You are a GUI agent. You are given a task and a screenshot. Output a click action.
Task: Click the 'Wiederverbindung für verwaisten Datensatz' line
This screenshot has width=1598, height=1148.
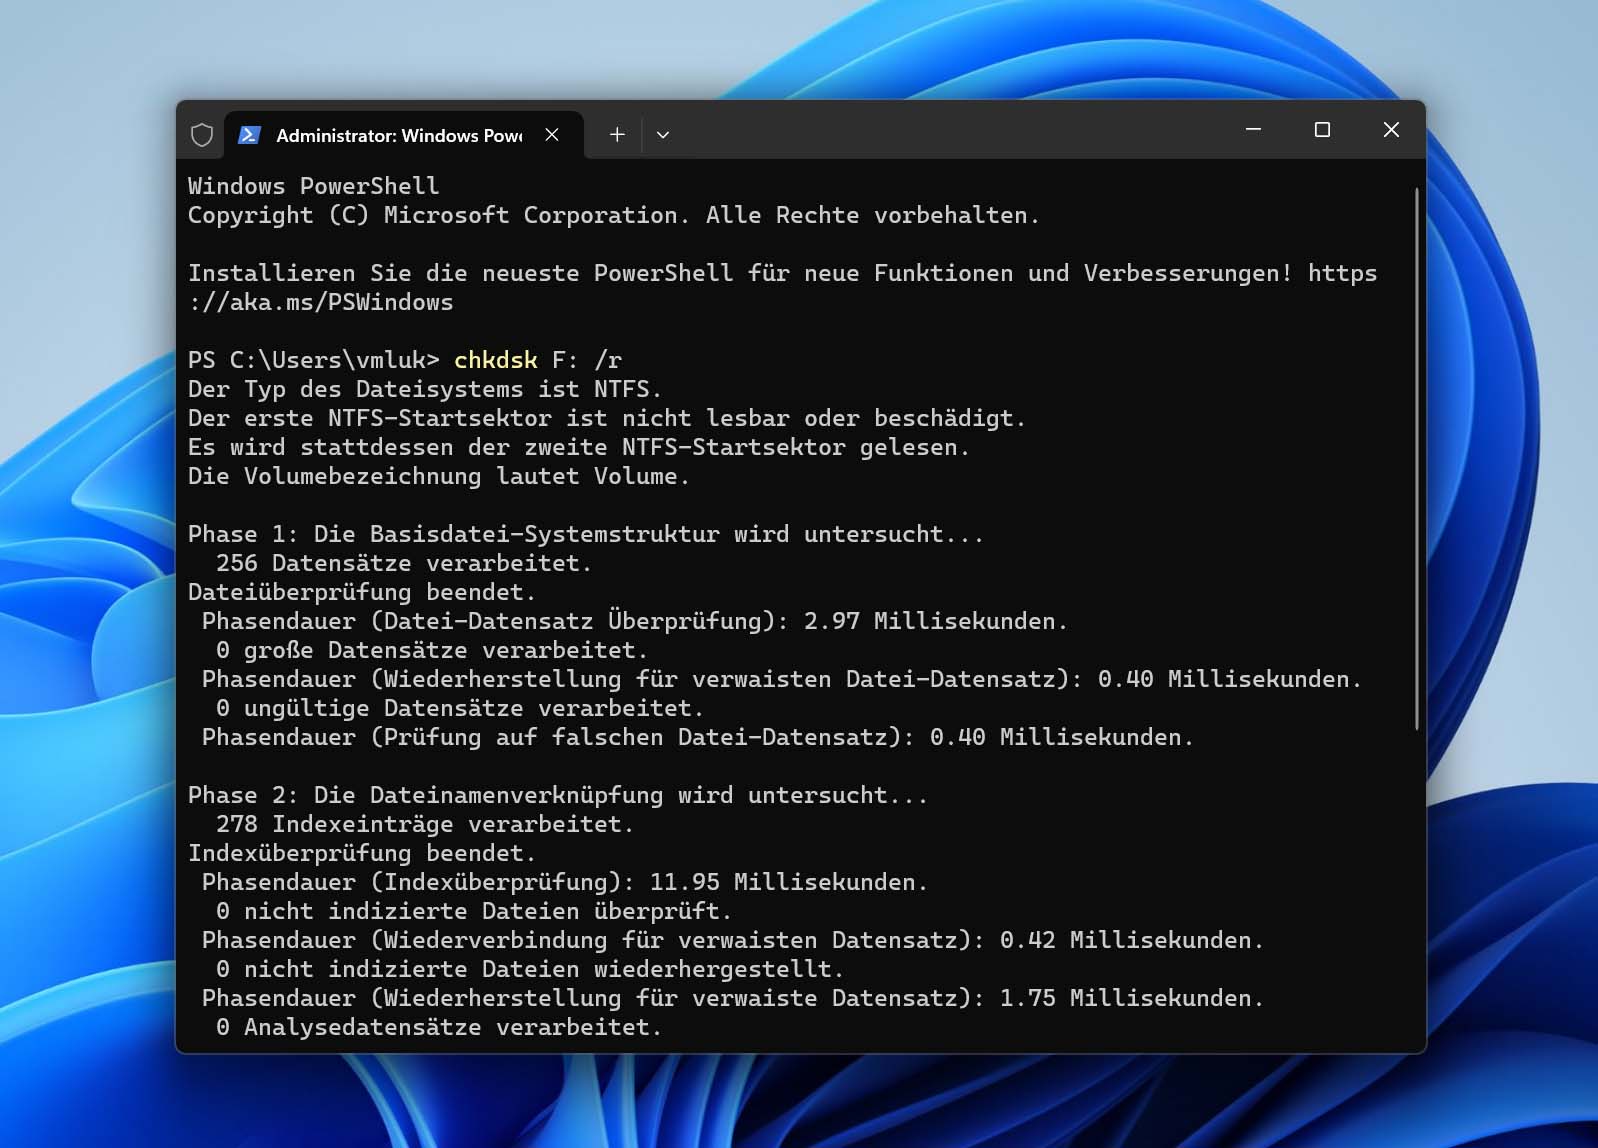coord(733,940)
